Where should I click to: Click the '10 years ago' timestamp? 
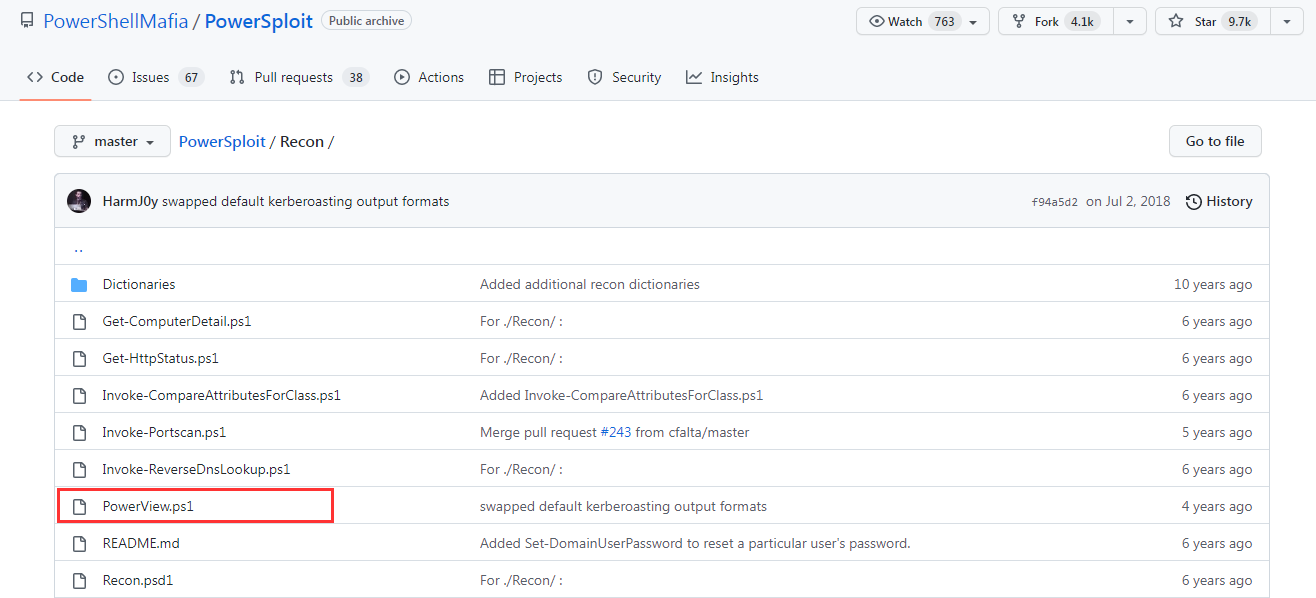pyautogui.click(x=1213, y=284)
